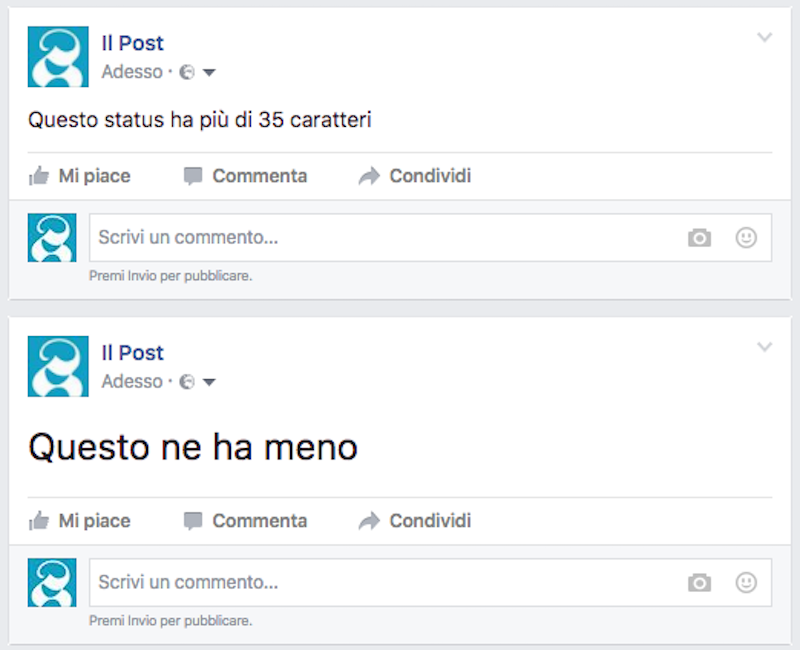Open second post's privacy audience dropdown
This screenshot has width=800, height=650.
point(209,382)
